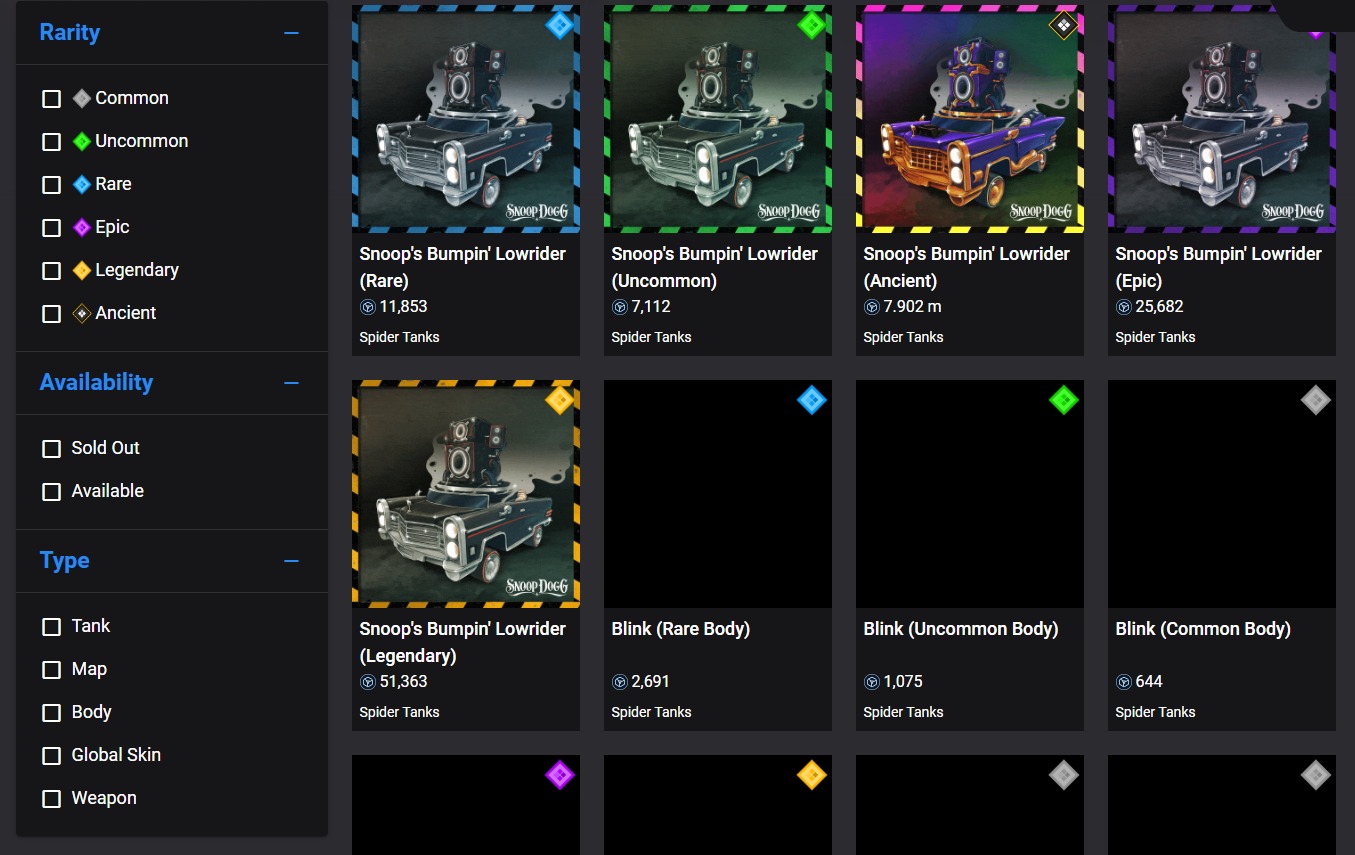Collapse the Rarity filter section
The width and height of the screenshot is (1355, 855).
coord(291,33)
